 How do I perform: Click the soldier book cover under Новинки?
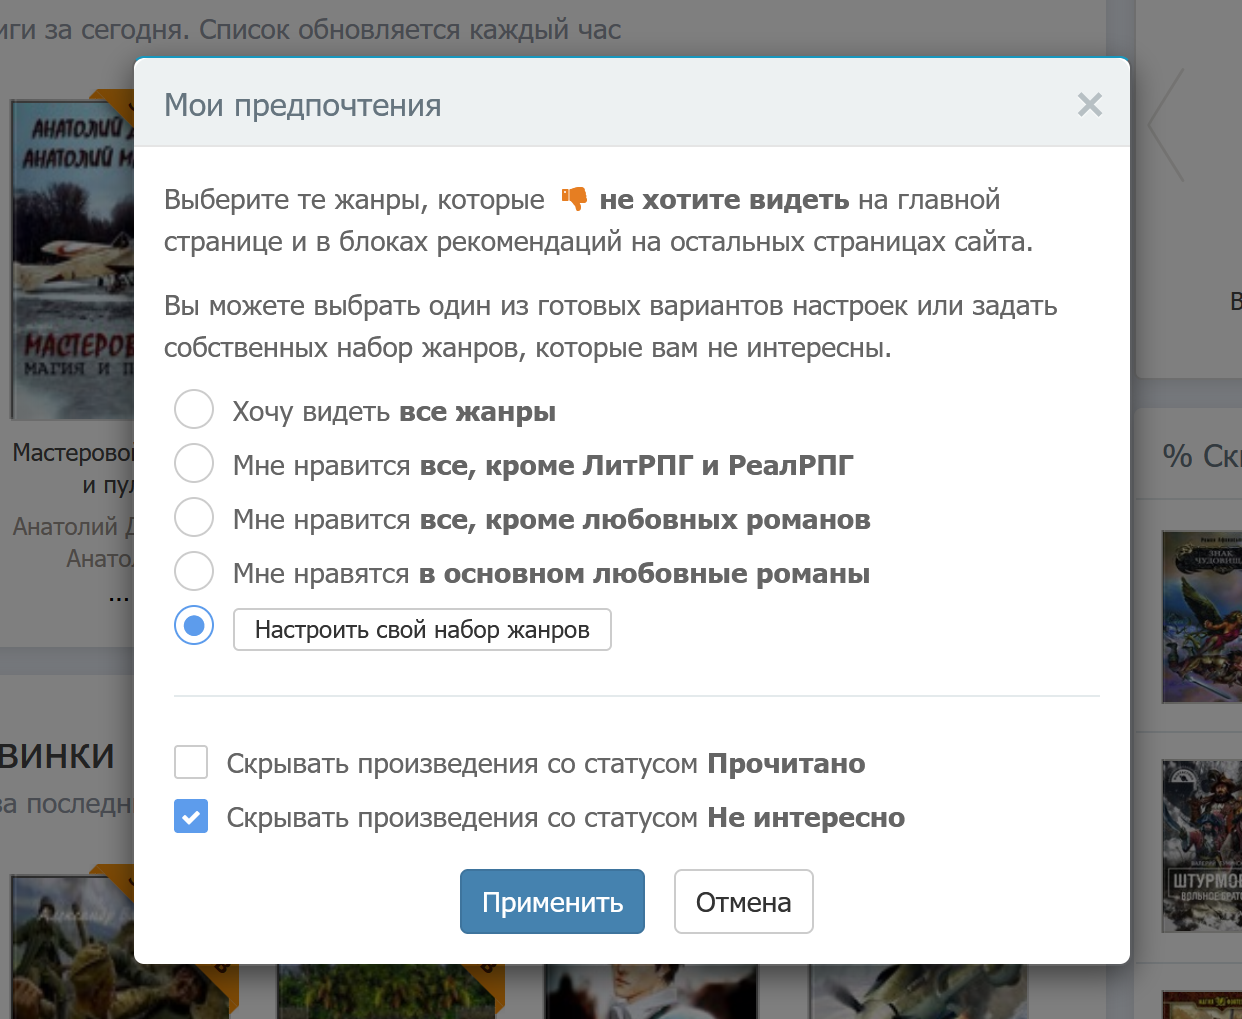[x=72, y=946]
